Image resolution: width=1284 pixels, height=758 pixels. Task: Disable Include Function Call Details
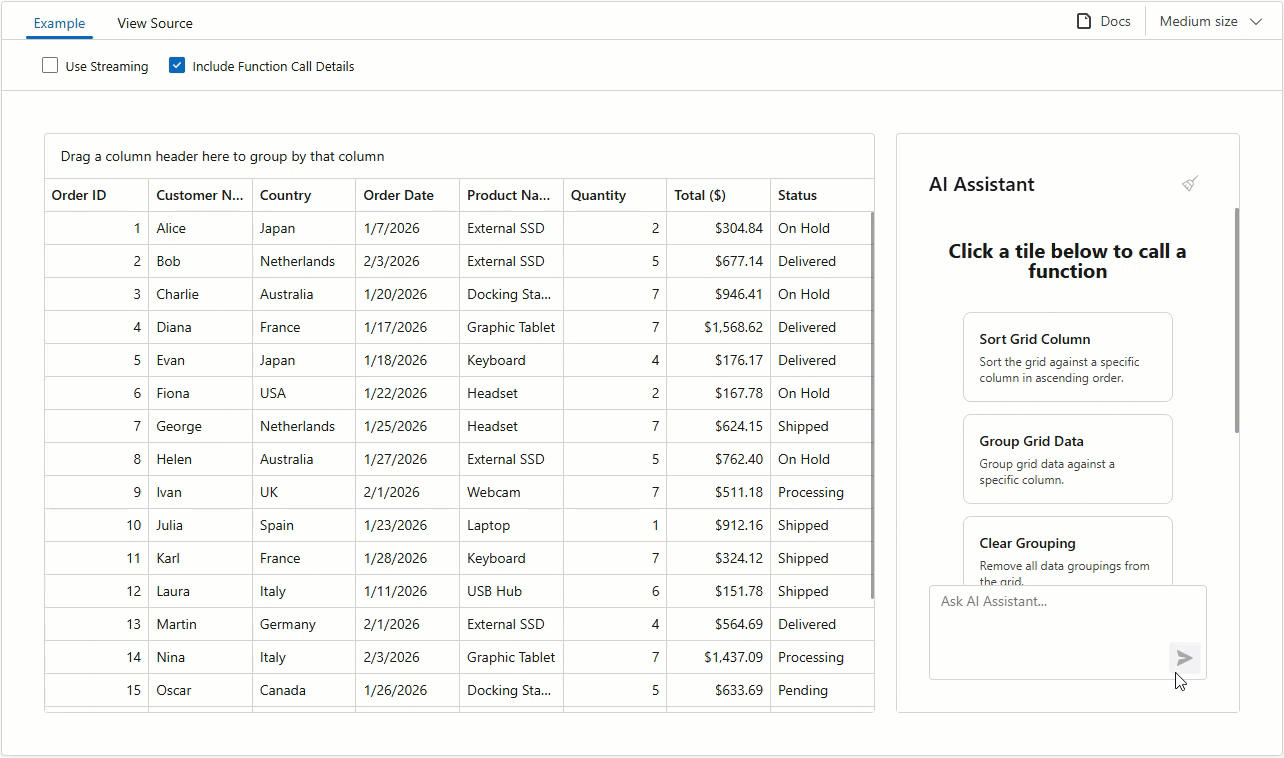tap(177, 65)
